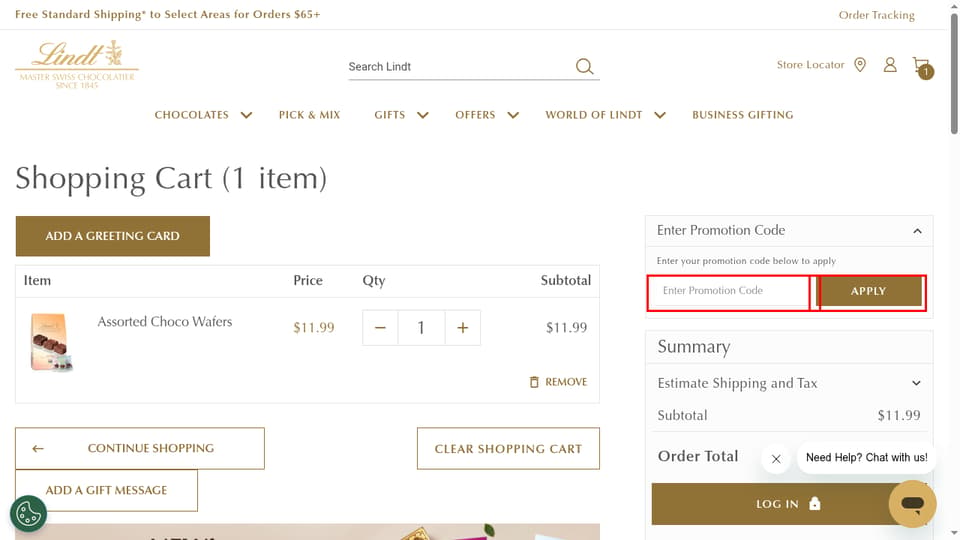
Task: Click the Order Total label
Action: tap(698, 456)
